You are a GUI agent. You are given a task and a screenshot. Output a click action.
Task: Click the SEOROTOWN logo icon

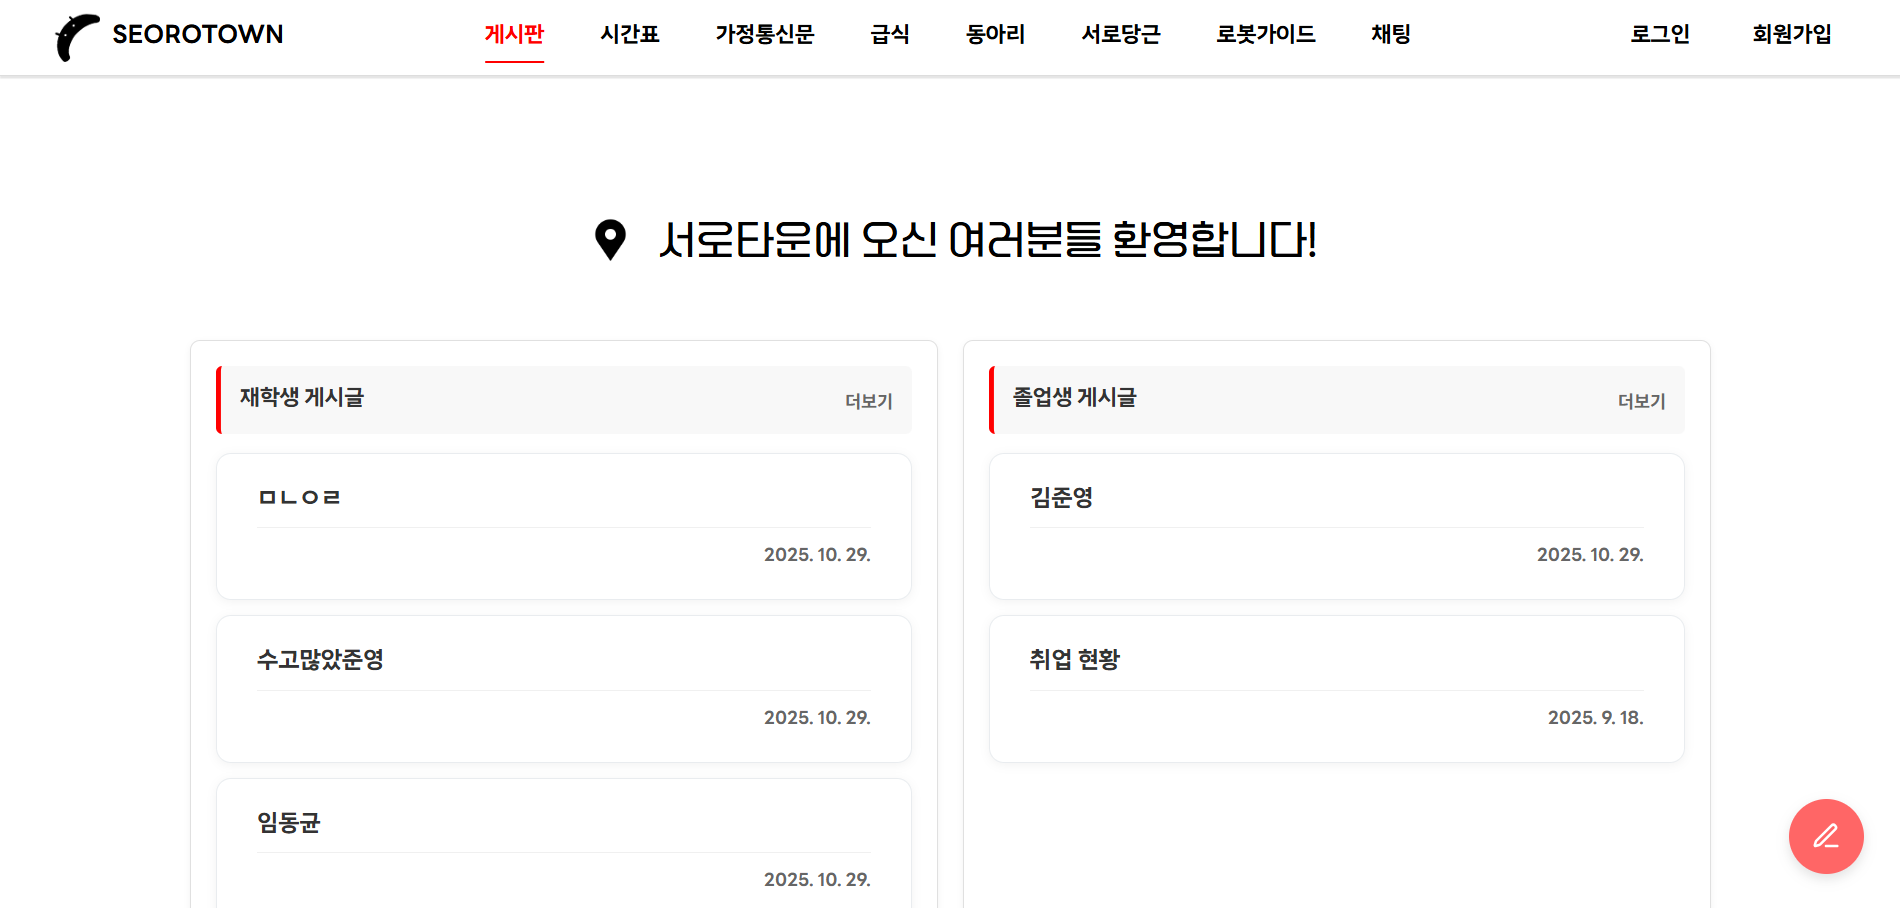(77, 37)
